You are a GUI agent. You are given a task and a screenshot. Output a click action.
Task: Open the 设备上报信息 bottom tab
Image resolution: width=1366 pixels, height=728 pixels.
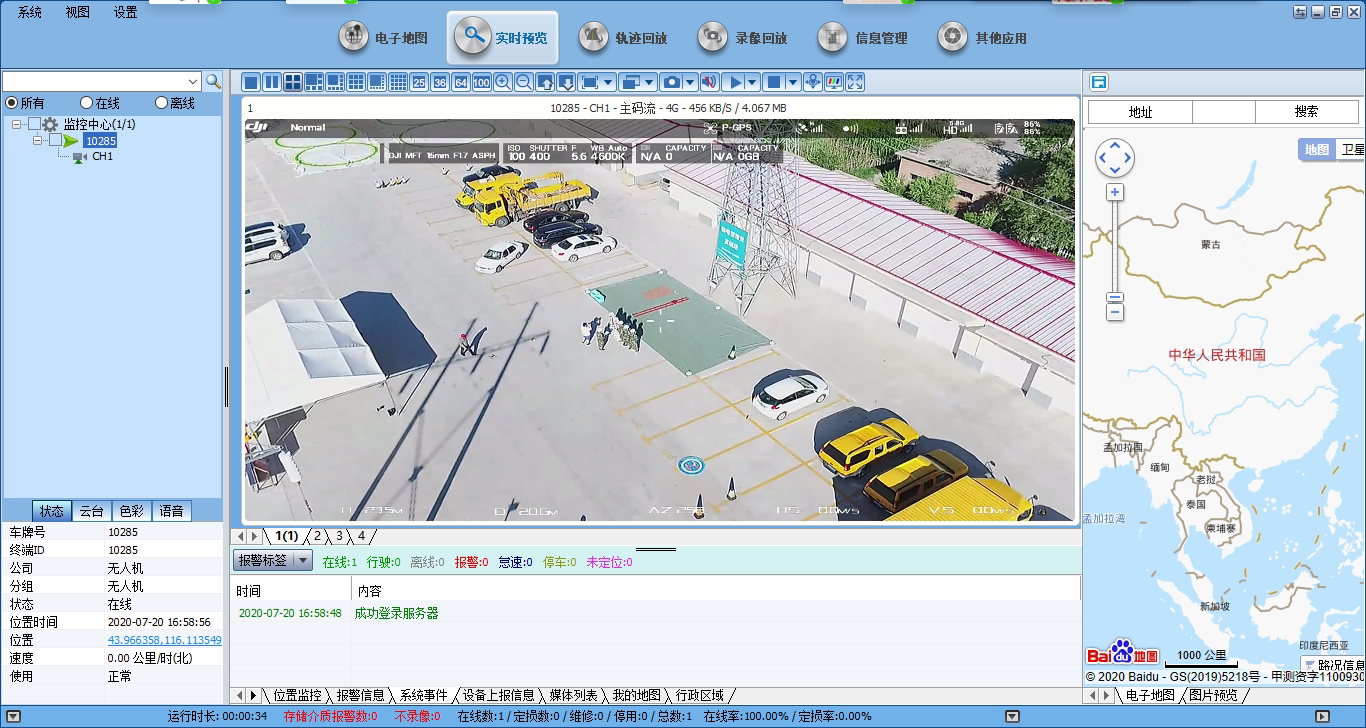pos(498,695)
